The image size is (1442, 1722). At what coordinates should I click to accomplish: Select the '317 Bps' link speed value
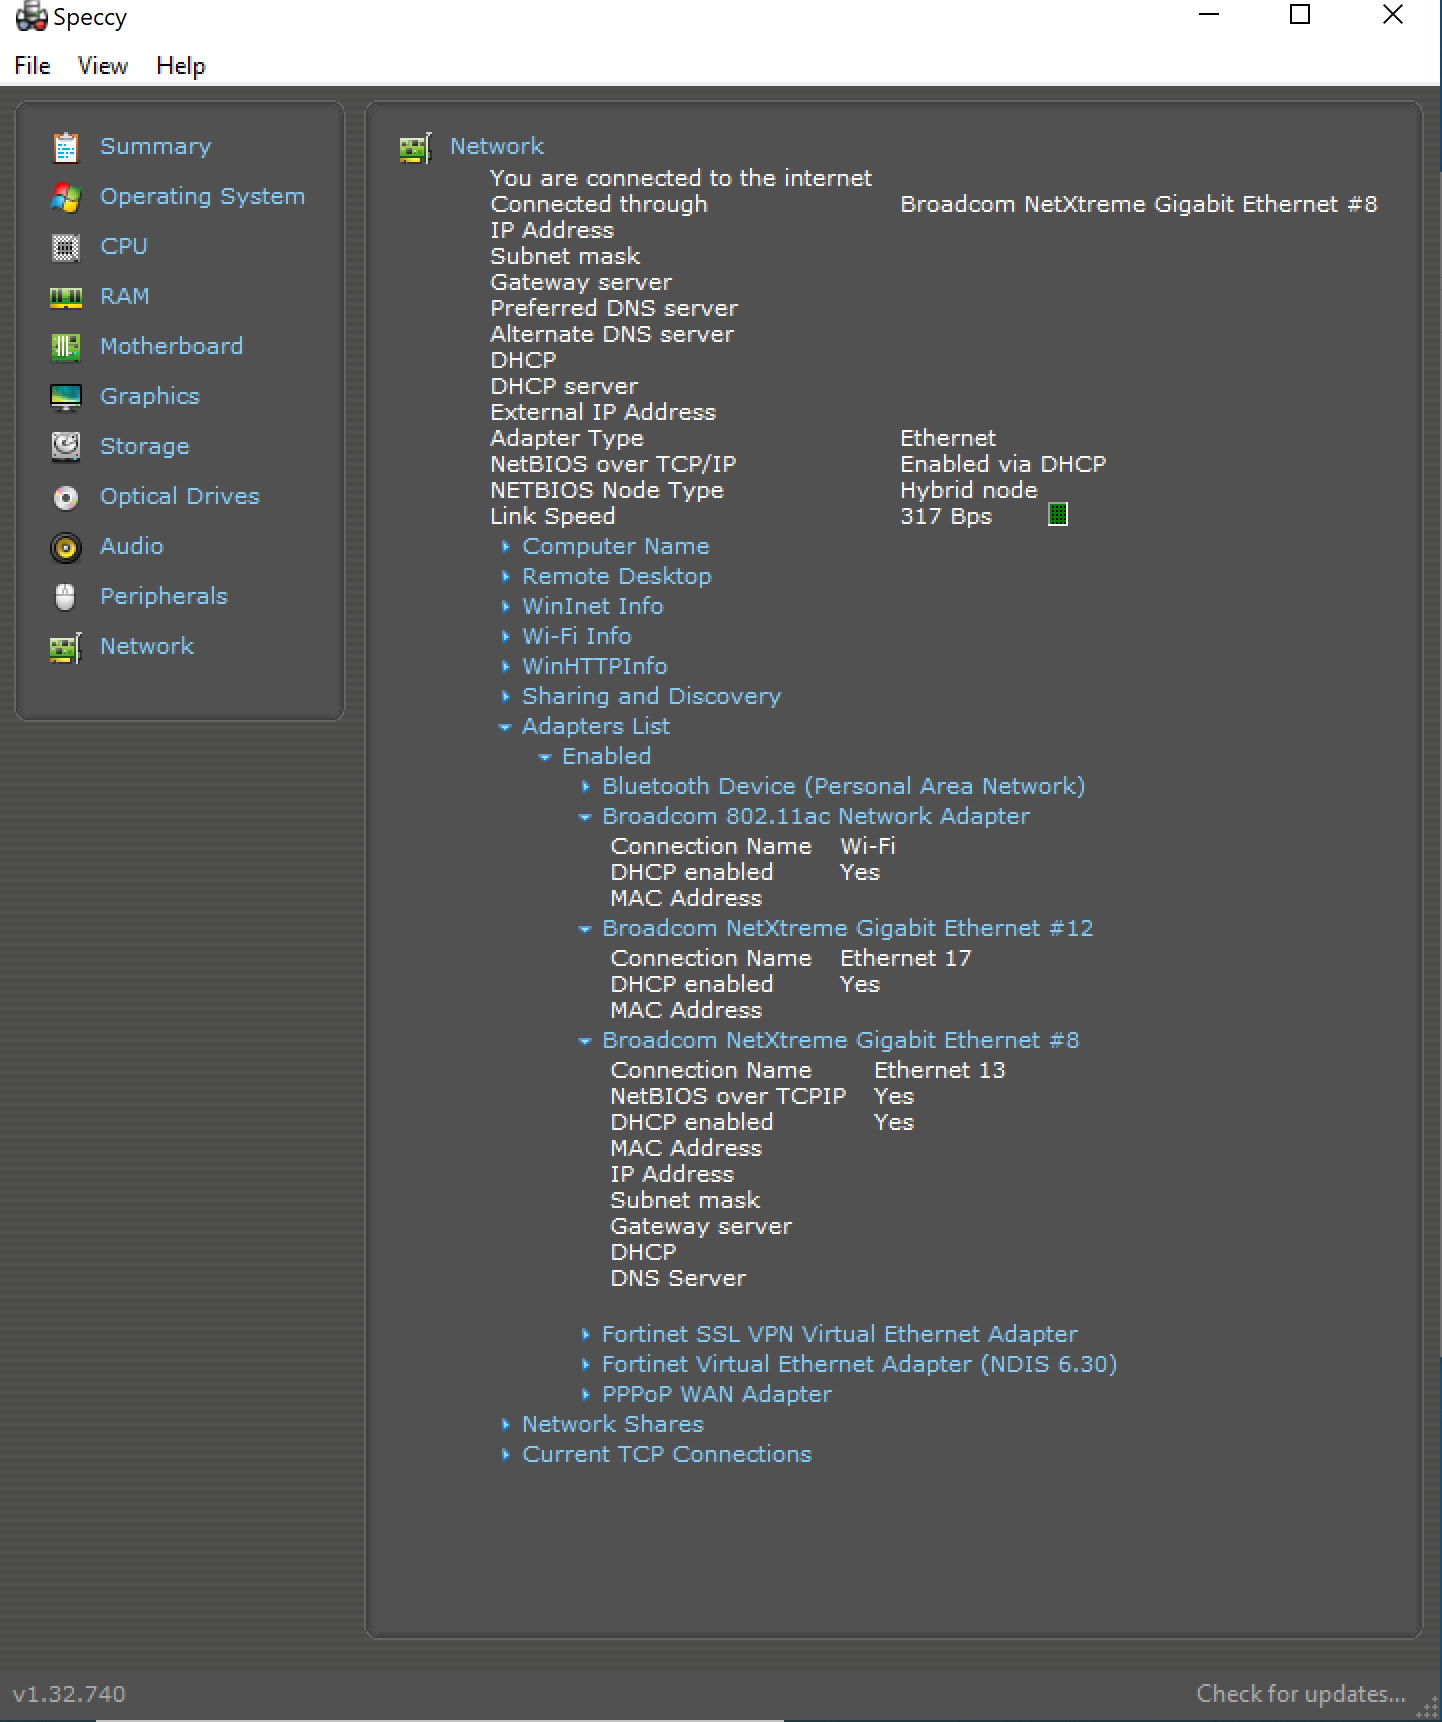(x=946, y=516)
